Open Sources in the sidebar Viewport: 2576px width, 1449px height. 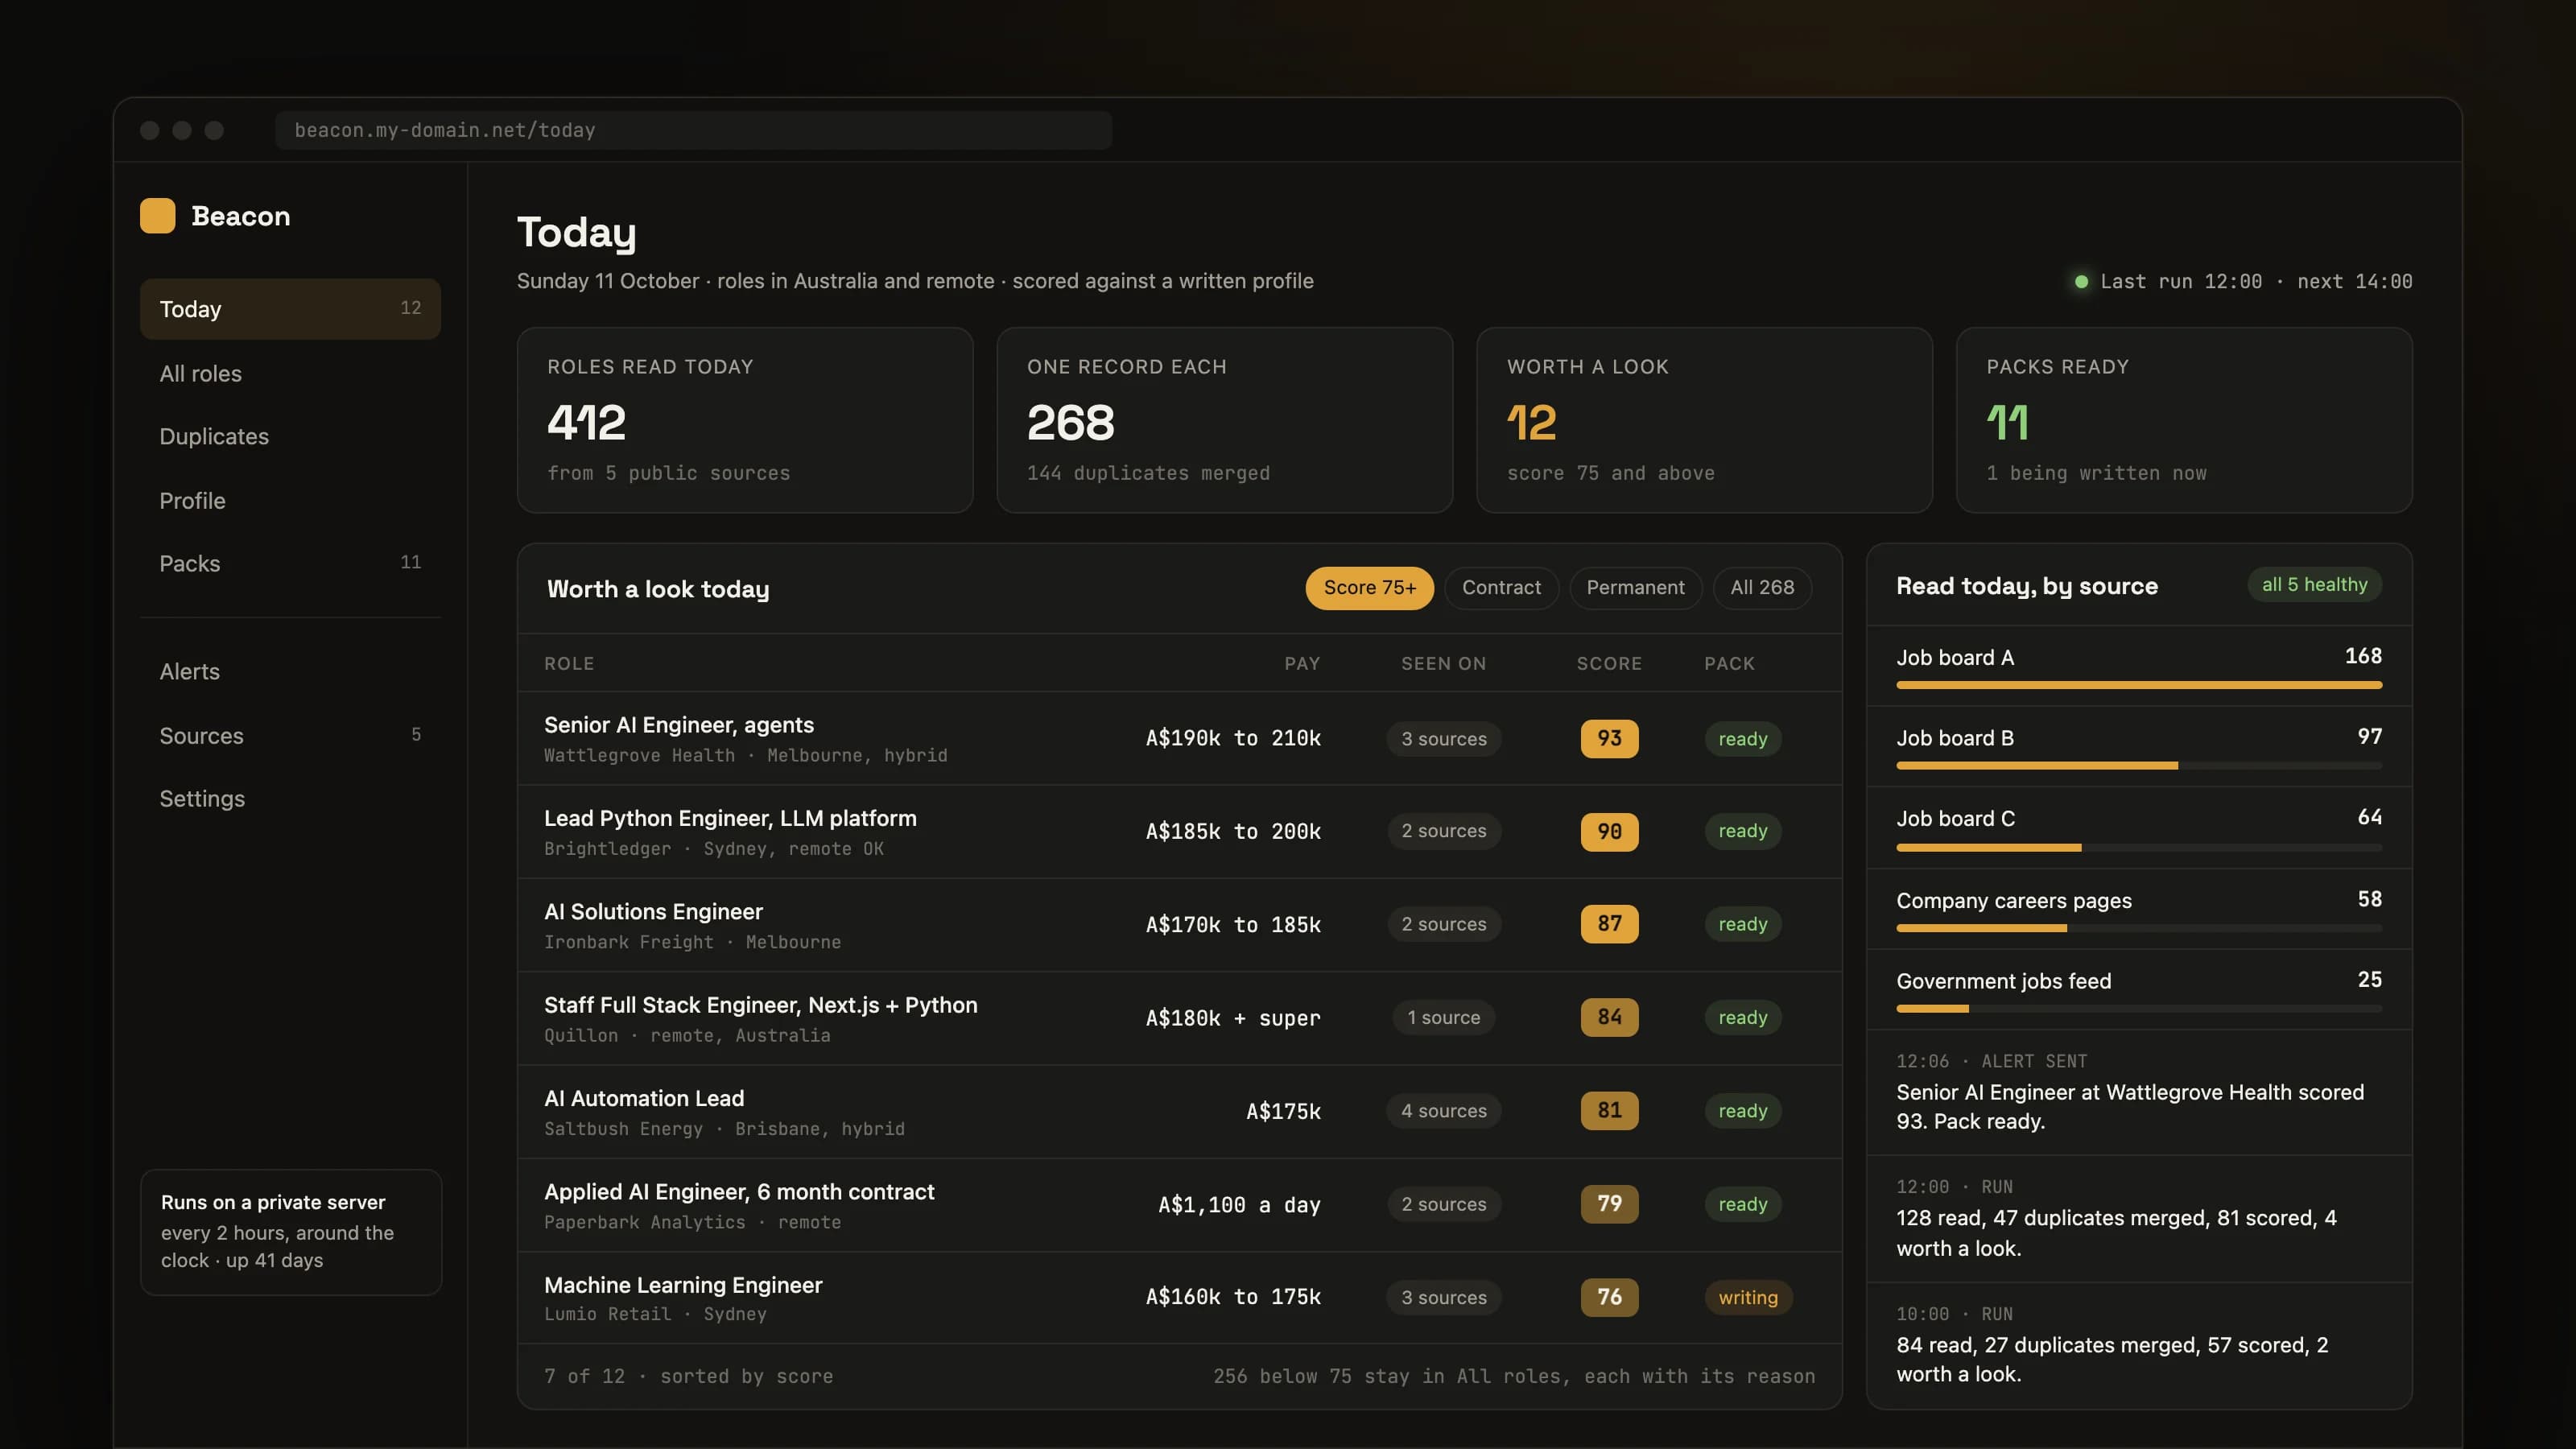pyautogui.click(x=290, y=735)
